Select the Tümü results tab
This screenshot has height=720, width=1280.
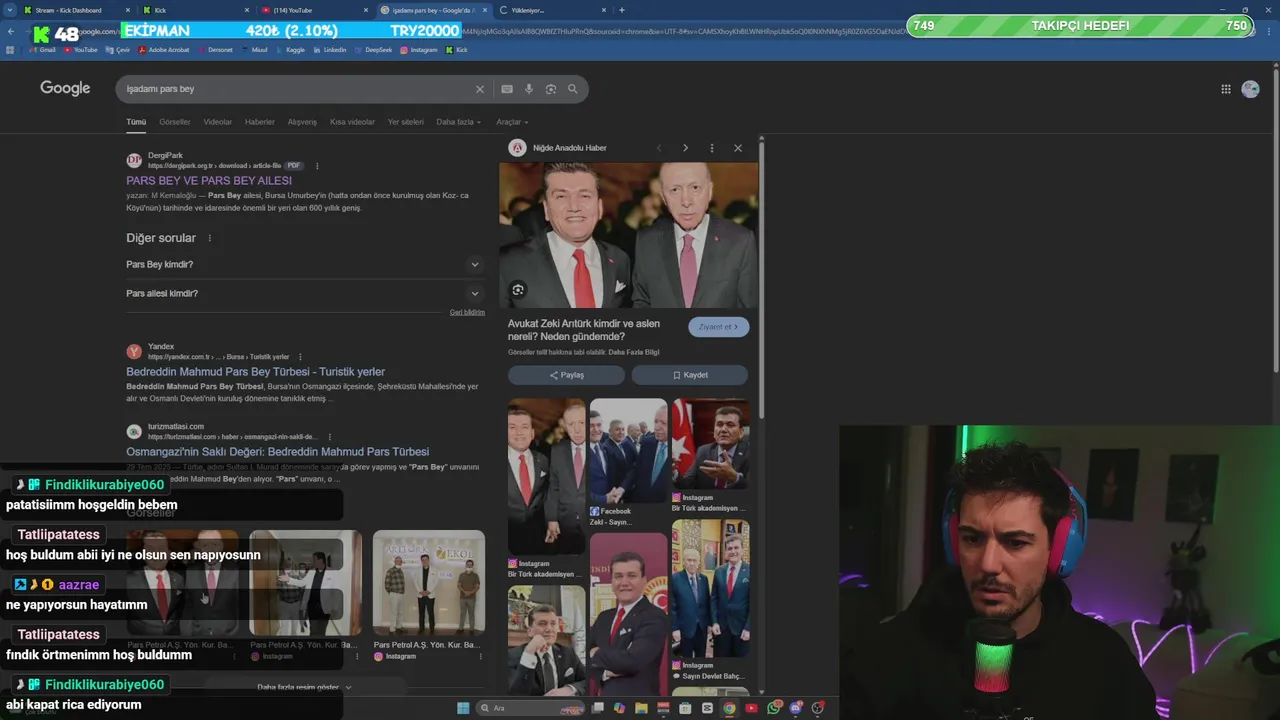pos(136,122)
